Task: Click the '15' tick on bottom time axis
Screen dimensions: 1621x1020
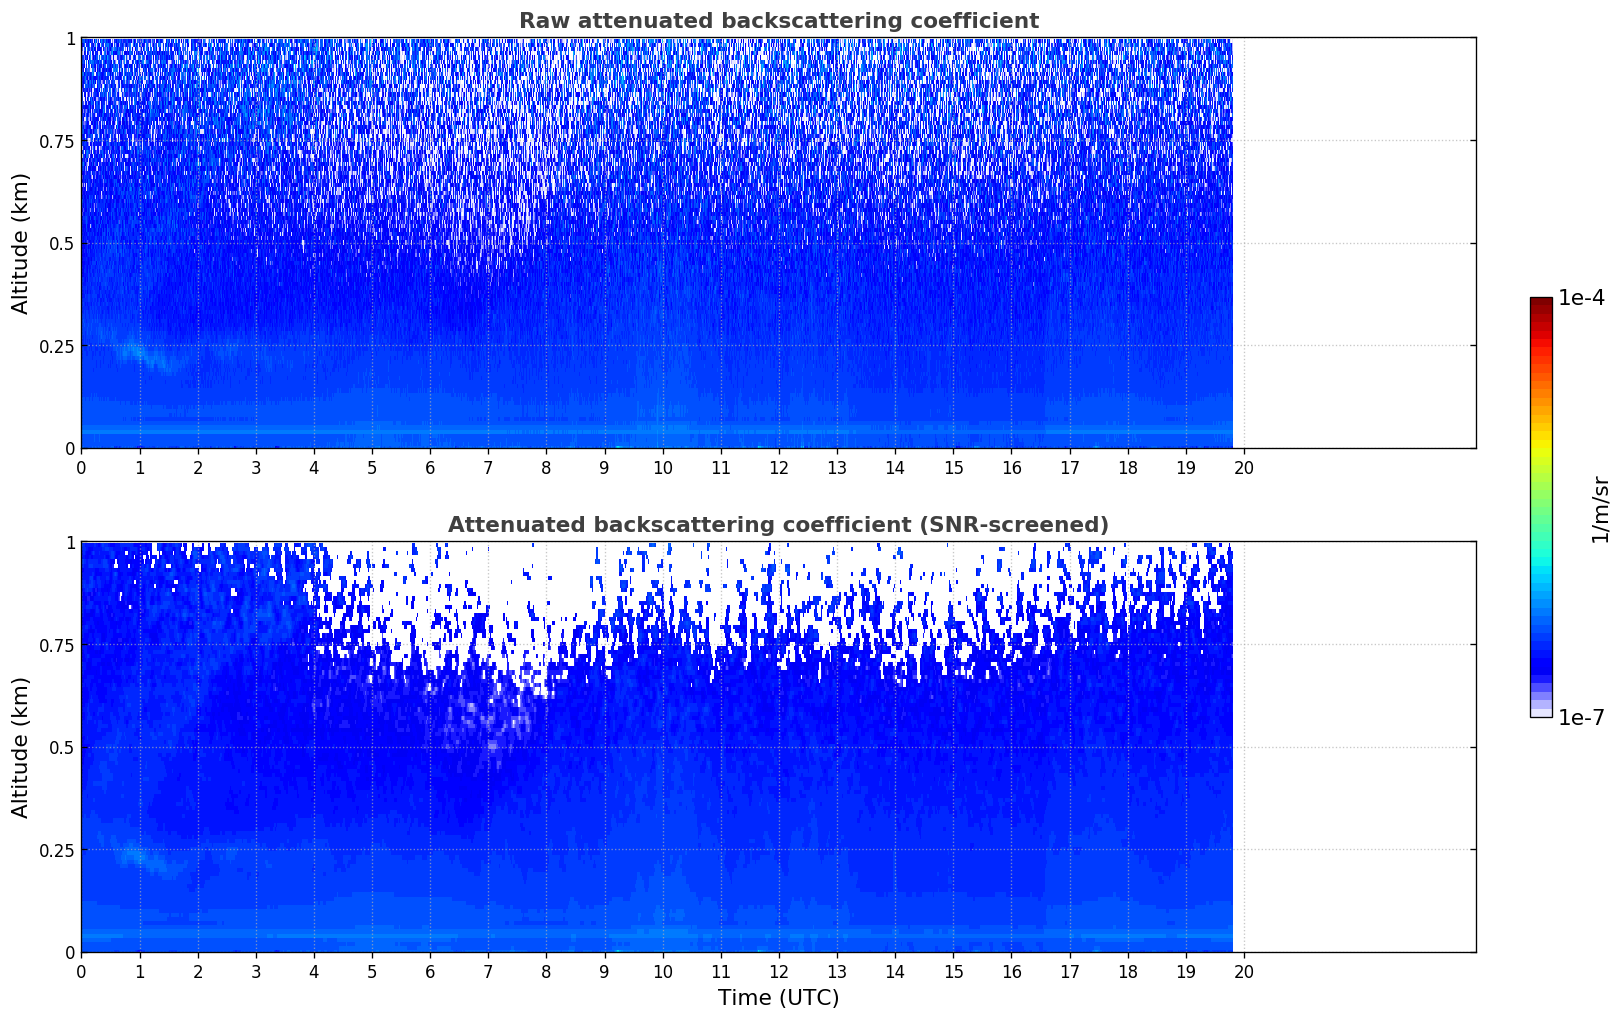Action: click(x=953, y=970)
